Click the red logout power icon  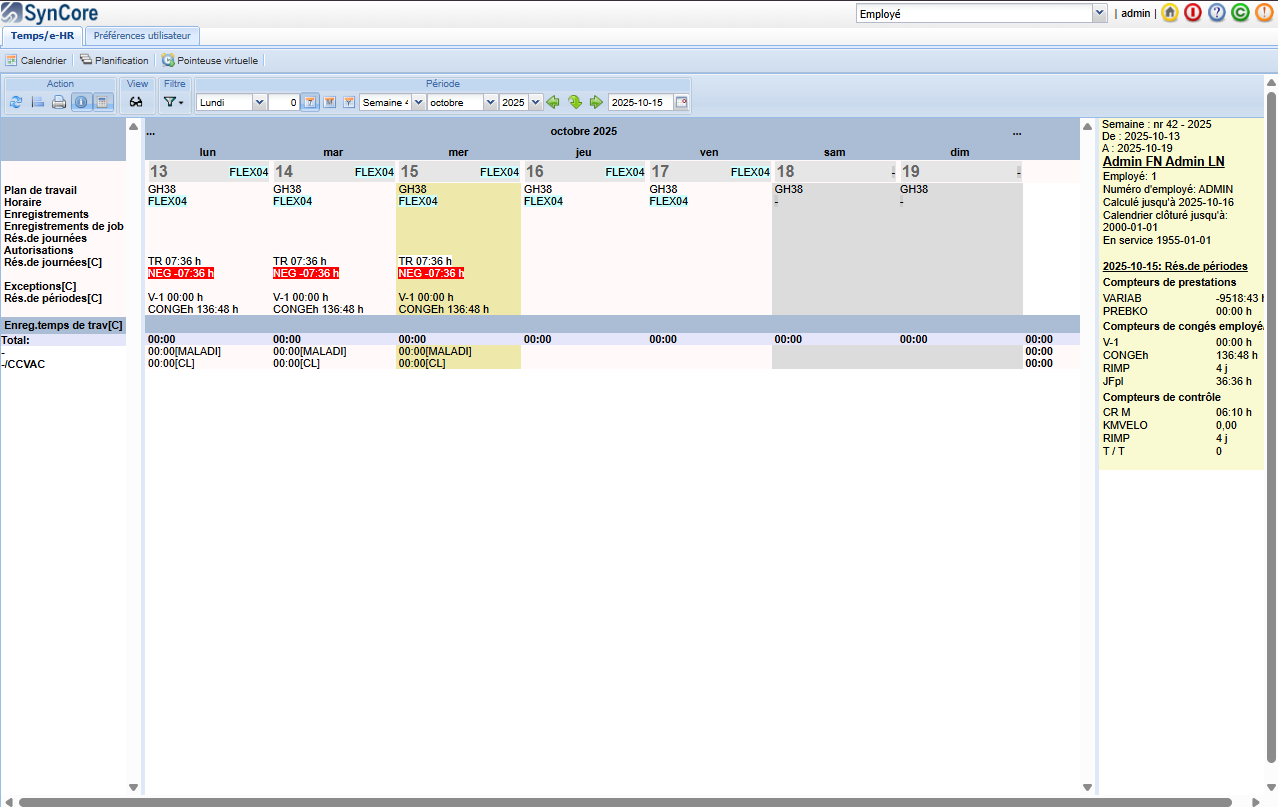click(x=1193, y=13)
